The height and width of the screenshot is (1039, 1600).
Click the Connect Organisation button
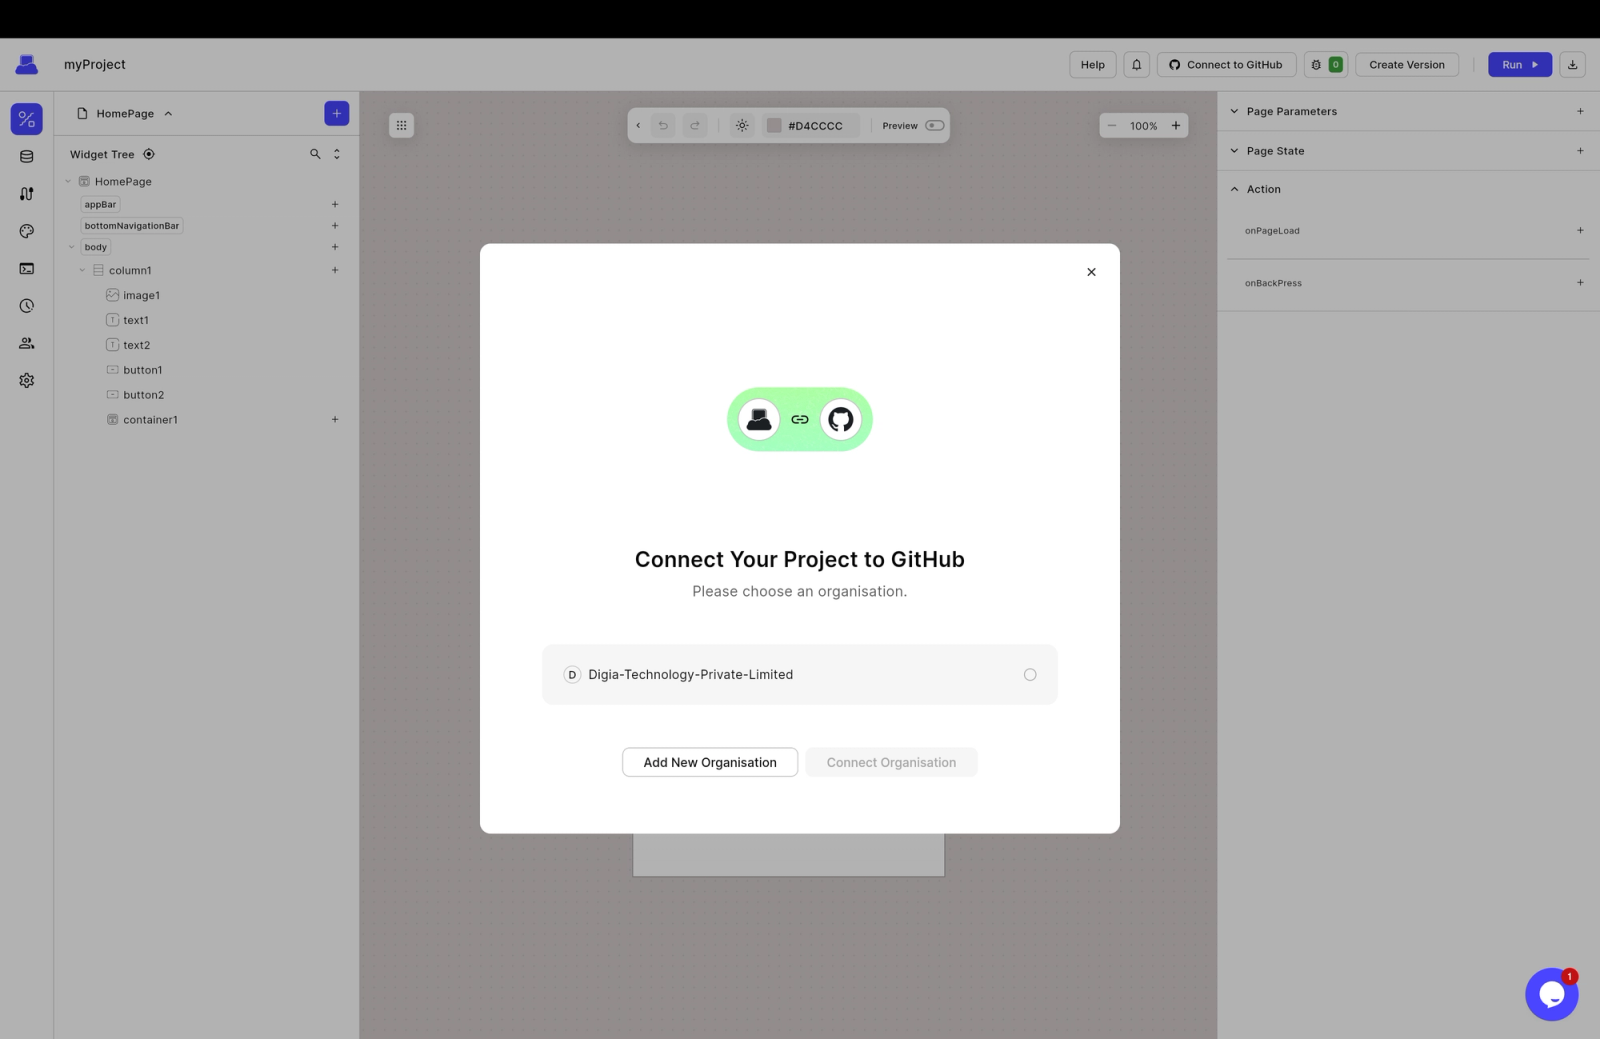(x=891, y=763)
